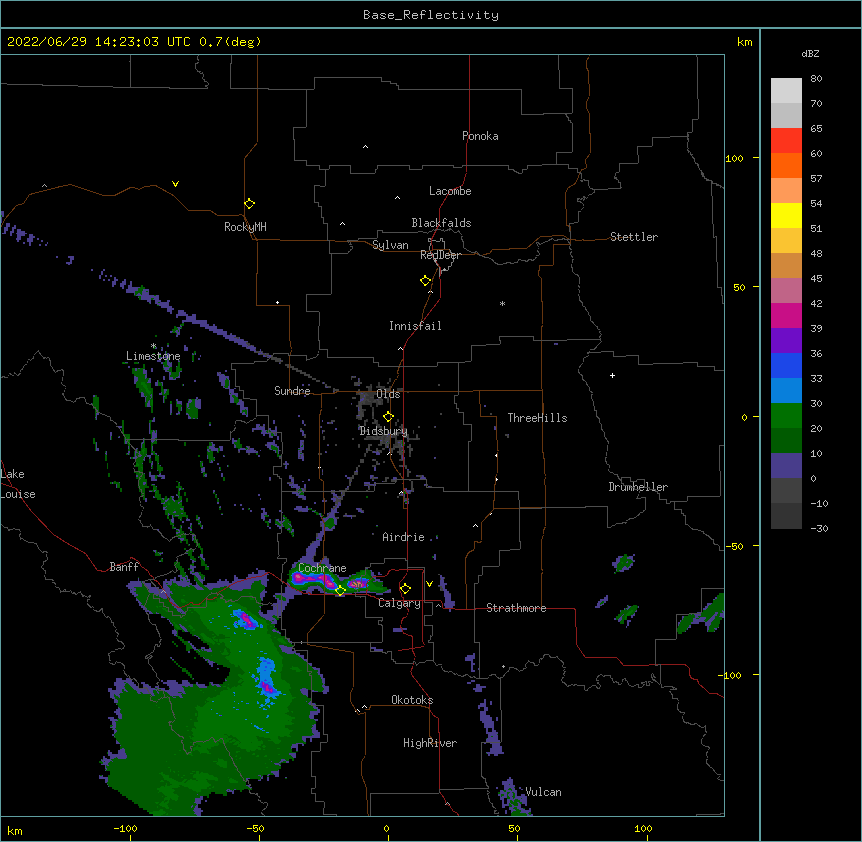Click the white asterisk marker east of Innisfail
Viewport: 862px width, 842px height.
pyautogui.click(x=502, y=303)
